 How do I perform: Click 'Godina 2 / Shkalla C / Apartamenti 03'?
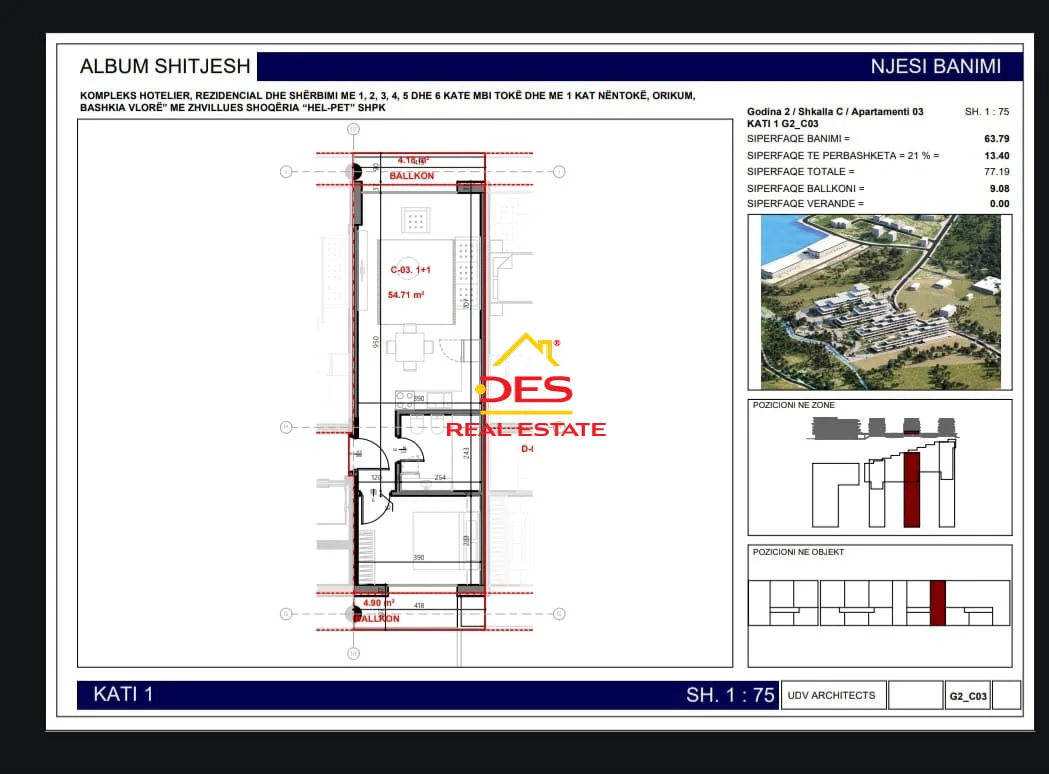coord(835,112)
